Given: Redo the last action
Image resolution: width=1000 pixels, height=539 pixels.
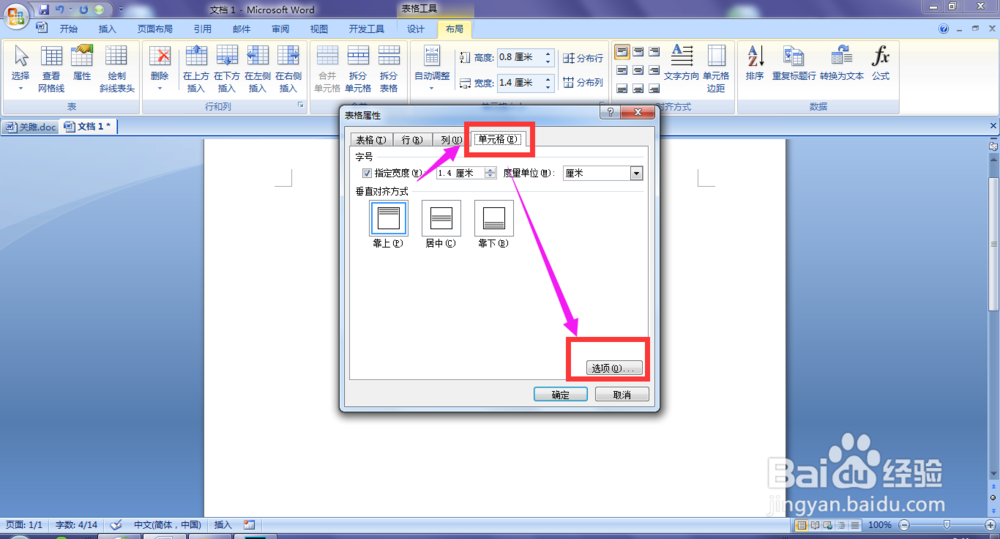Looking at the screenshot, I should point(84,10).
